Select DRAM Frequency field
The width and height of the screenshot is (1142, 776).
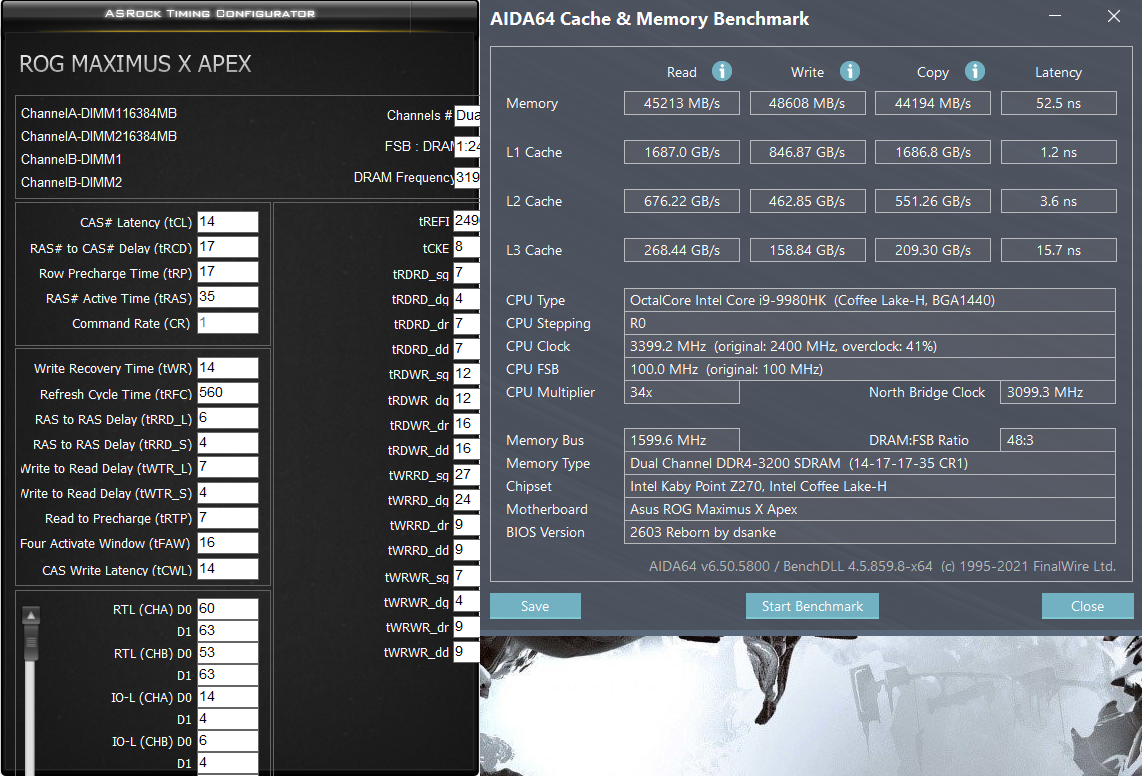point(467,177)
